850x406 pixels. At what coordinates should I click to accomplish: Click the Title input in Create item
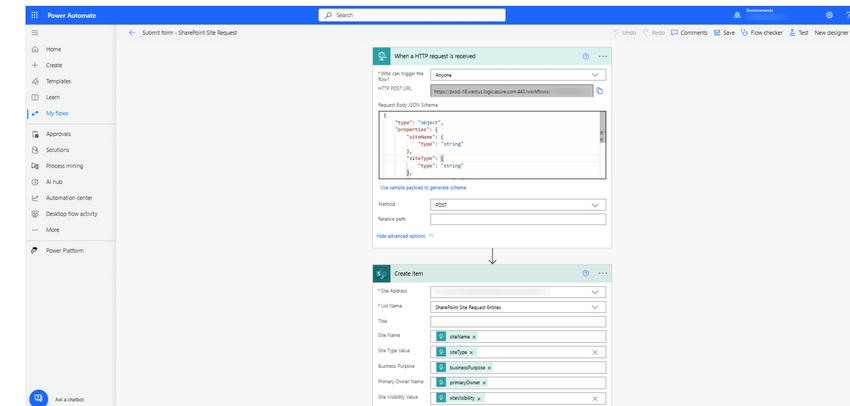518,322
